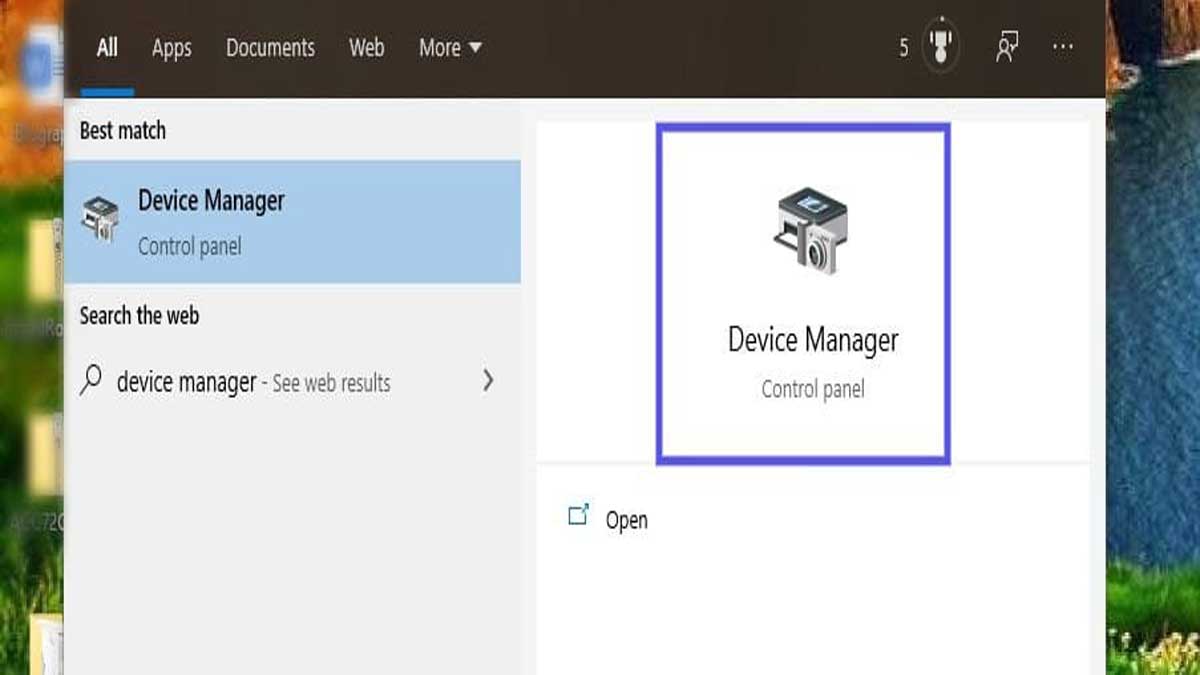Click the Device Manager icon in Best match

click(x=101, y=212)
